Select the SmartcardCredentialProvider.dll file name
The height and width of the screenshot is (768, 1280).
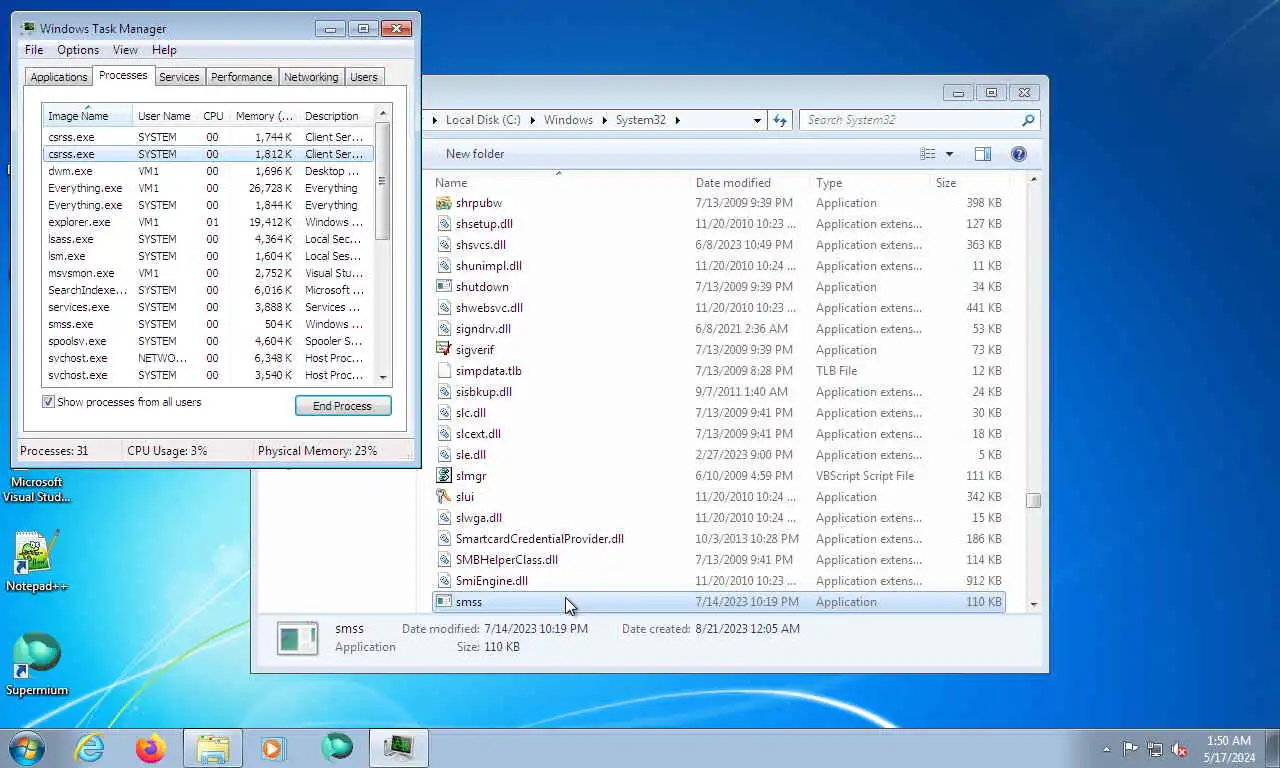[x=540, y=539]
